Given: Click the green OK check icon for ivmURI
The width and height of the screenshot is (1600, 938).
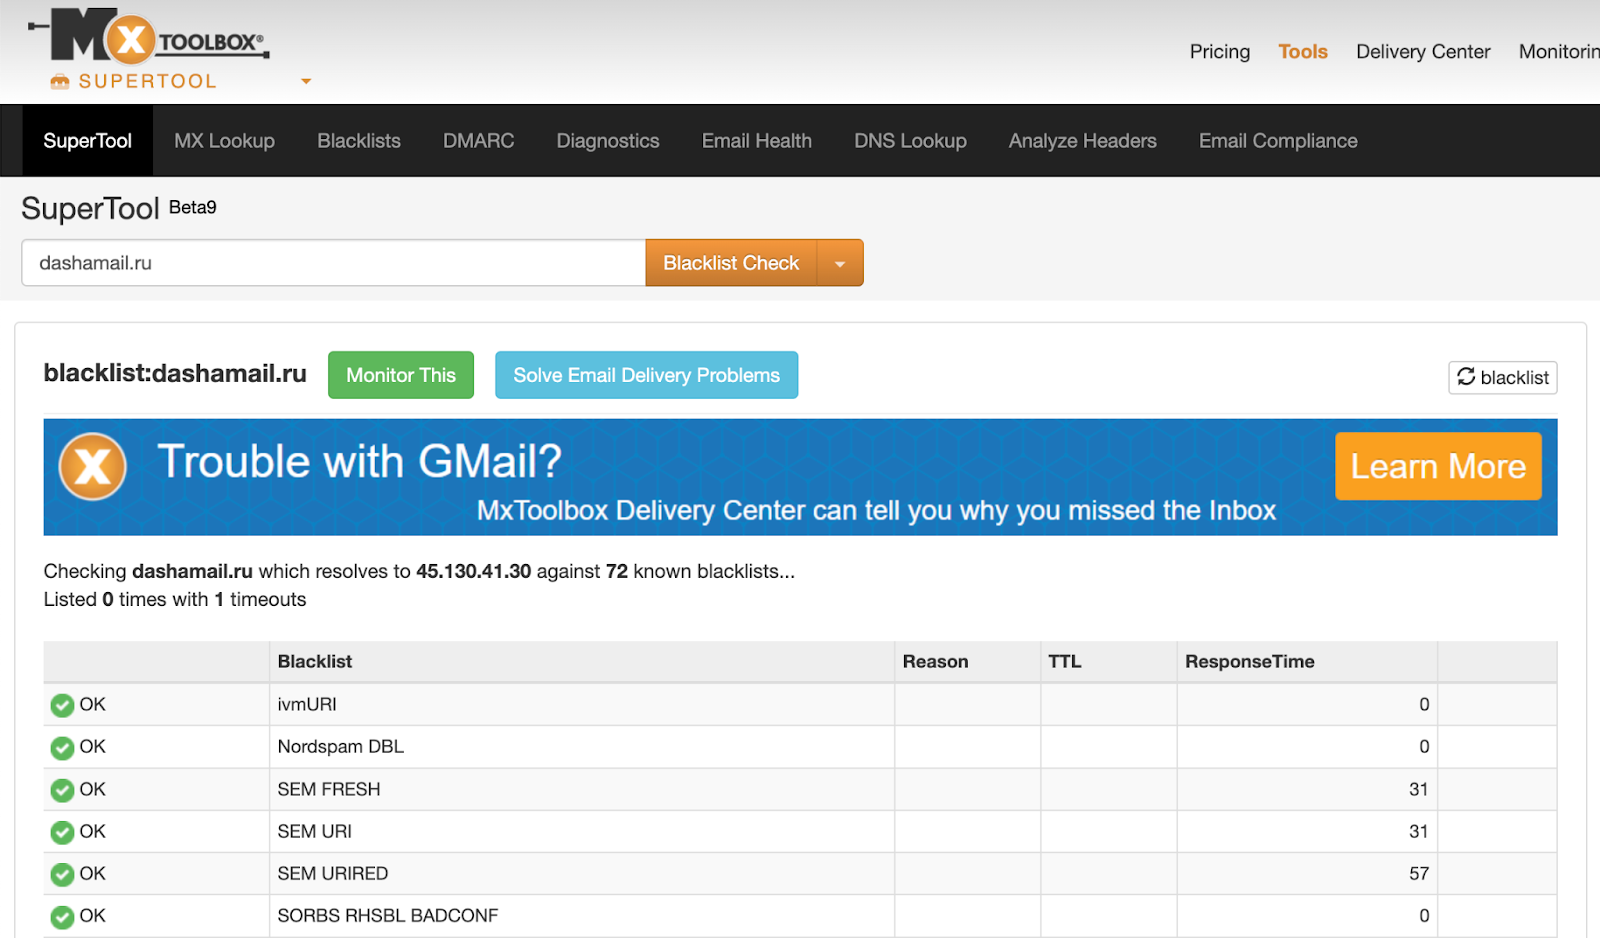Looking at the screenshot, I should (62, 705).
